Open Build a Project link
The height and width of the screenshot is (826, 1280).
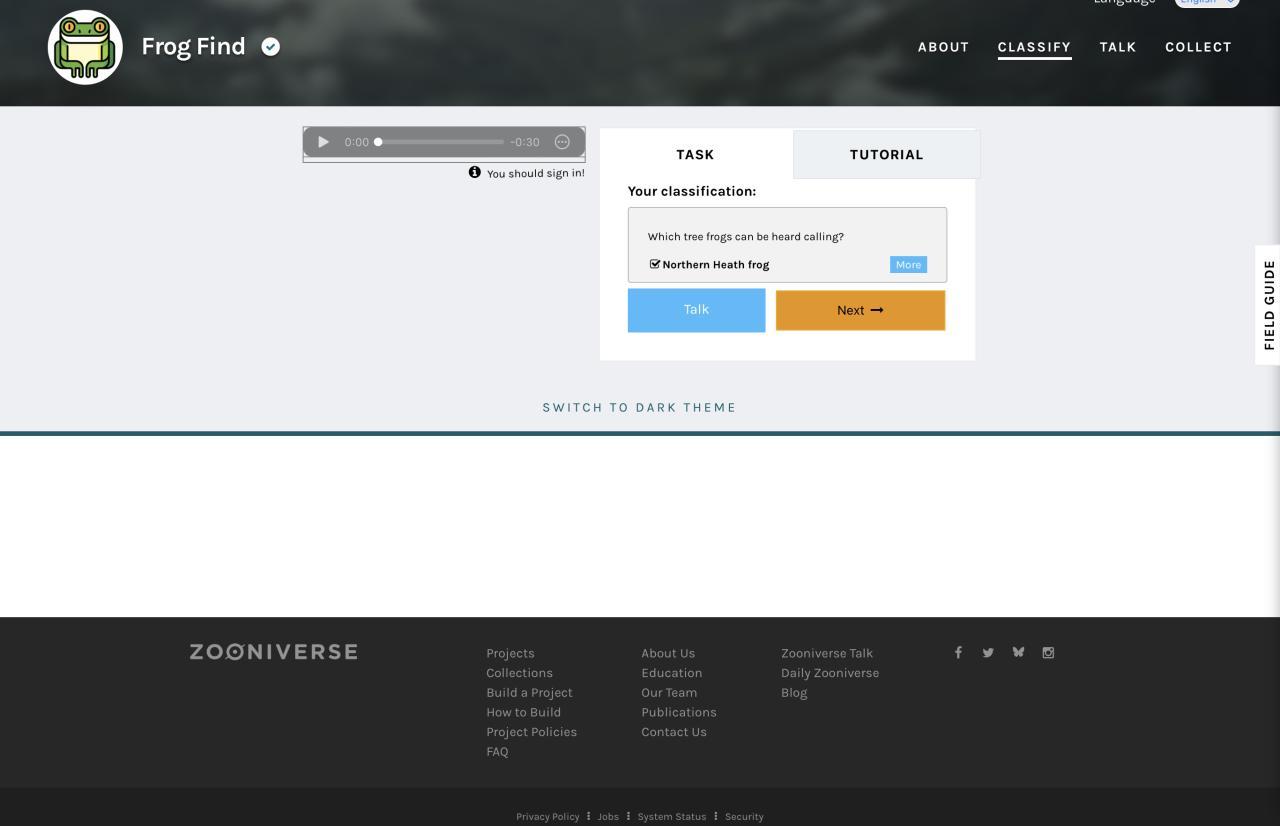529,692
